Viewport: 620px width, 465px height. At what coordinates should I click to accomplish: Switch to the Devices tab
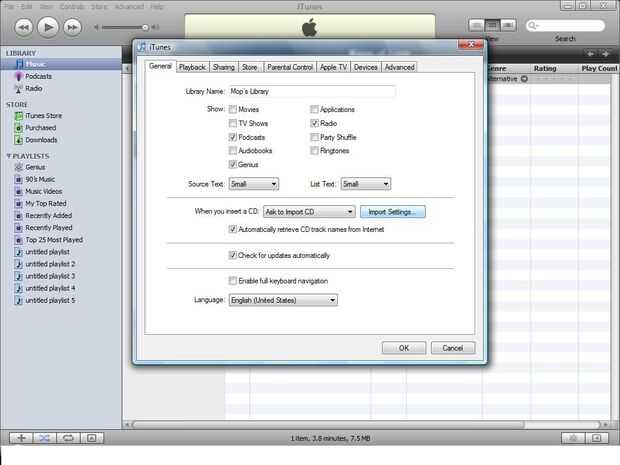pyautogui.click(x=365, y=67)
